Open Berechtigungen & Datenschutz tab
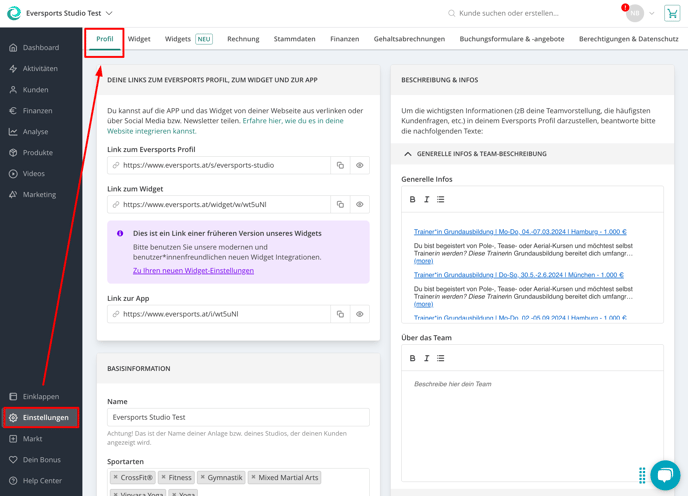This screenshot has height=496, width=688. [628, 39]
